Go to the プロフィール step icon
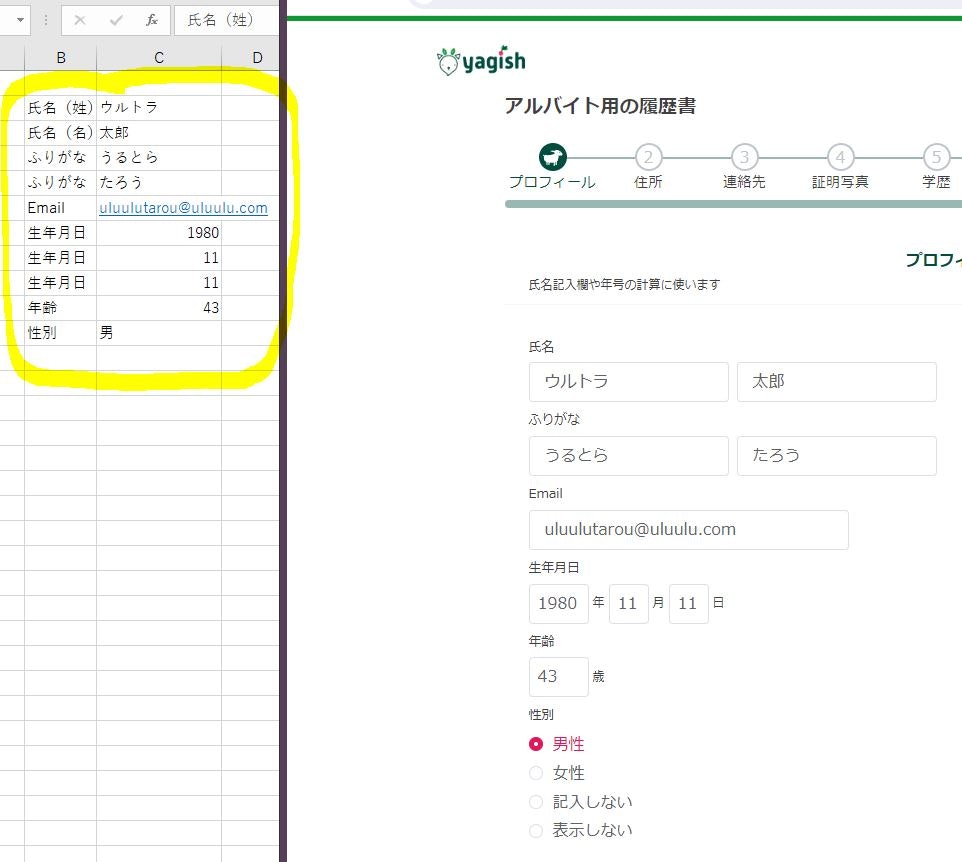The height and width of the screenshot is (862, 962). point(552,157)
